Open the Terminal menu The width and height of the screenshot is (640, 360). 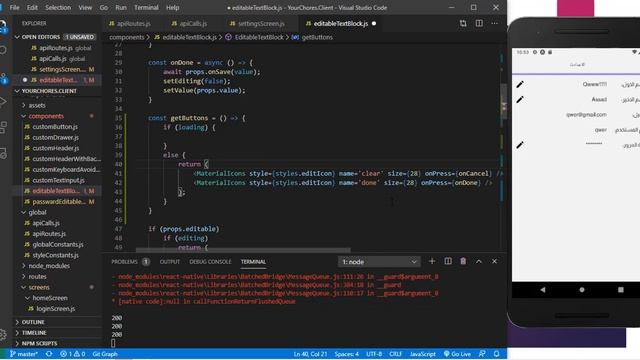coord(146,7)
